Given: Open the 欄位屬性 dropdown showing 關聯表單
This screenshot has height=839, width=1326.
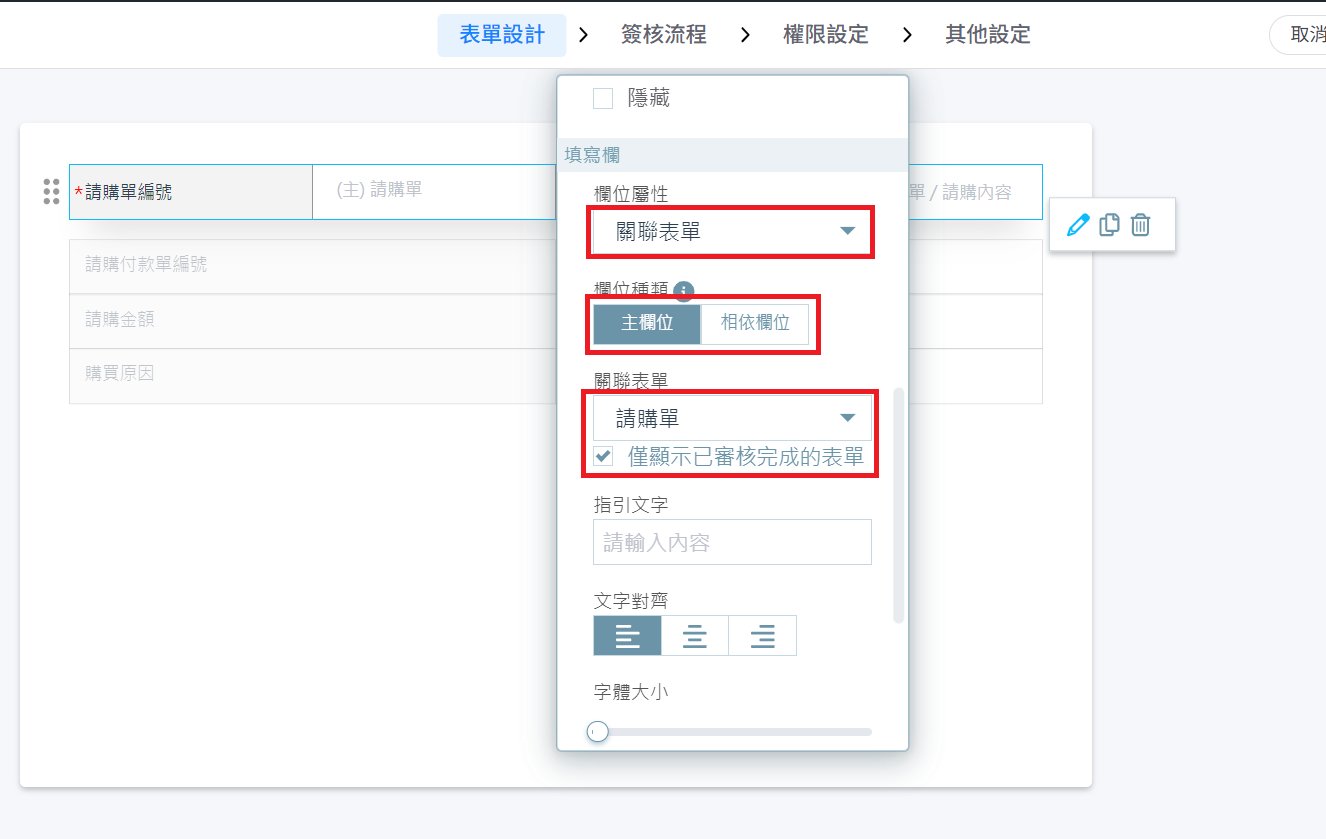Looking at the screenshot, I should point(732,231).
